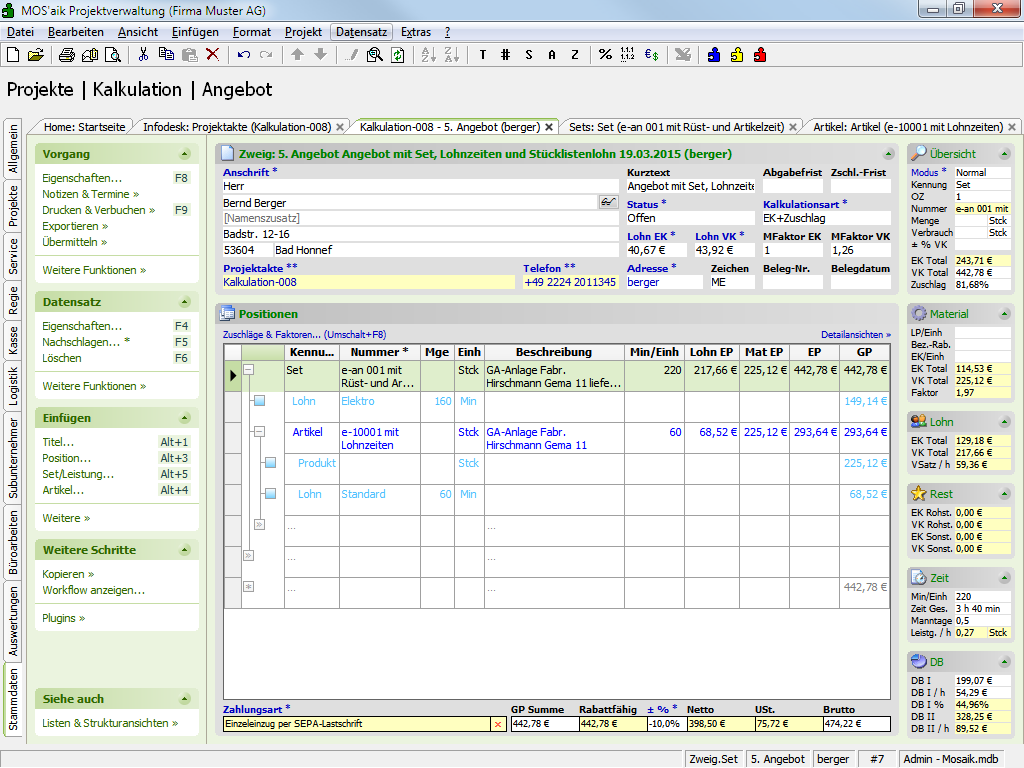Viewport: 1024px width, 768px height.
Task: Collapse the Material panel
Action: pos(1004,314)
